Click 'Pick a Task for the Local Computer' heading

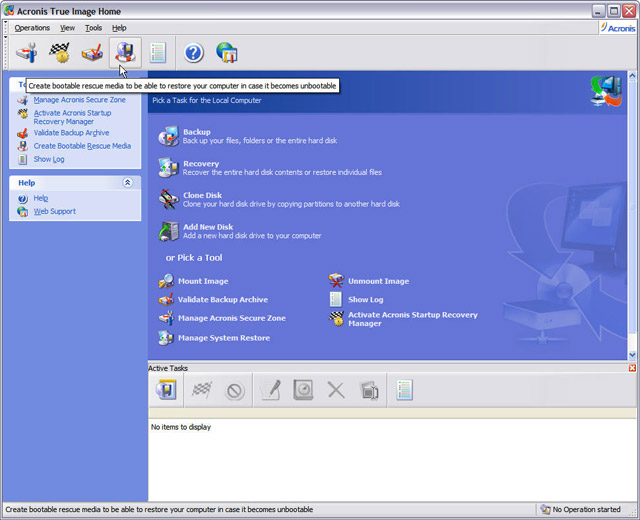[207, 100]
